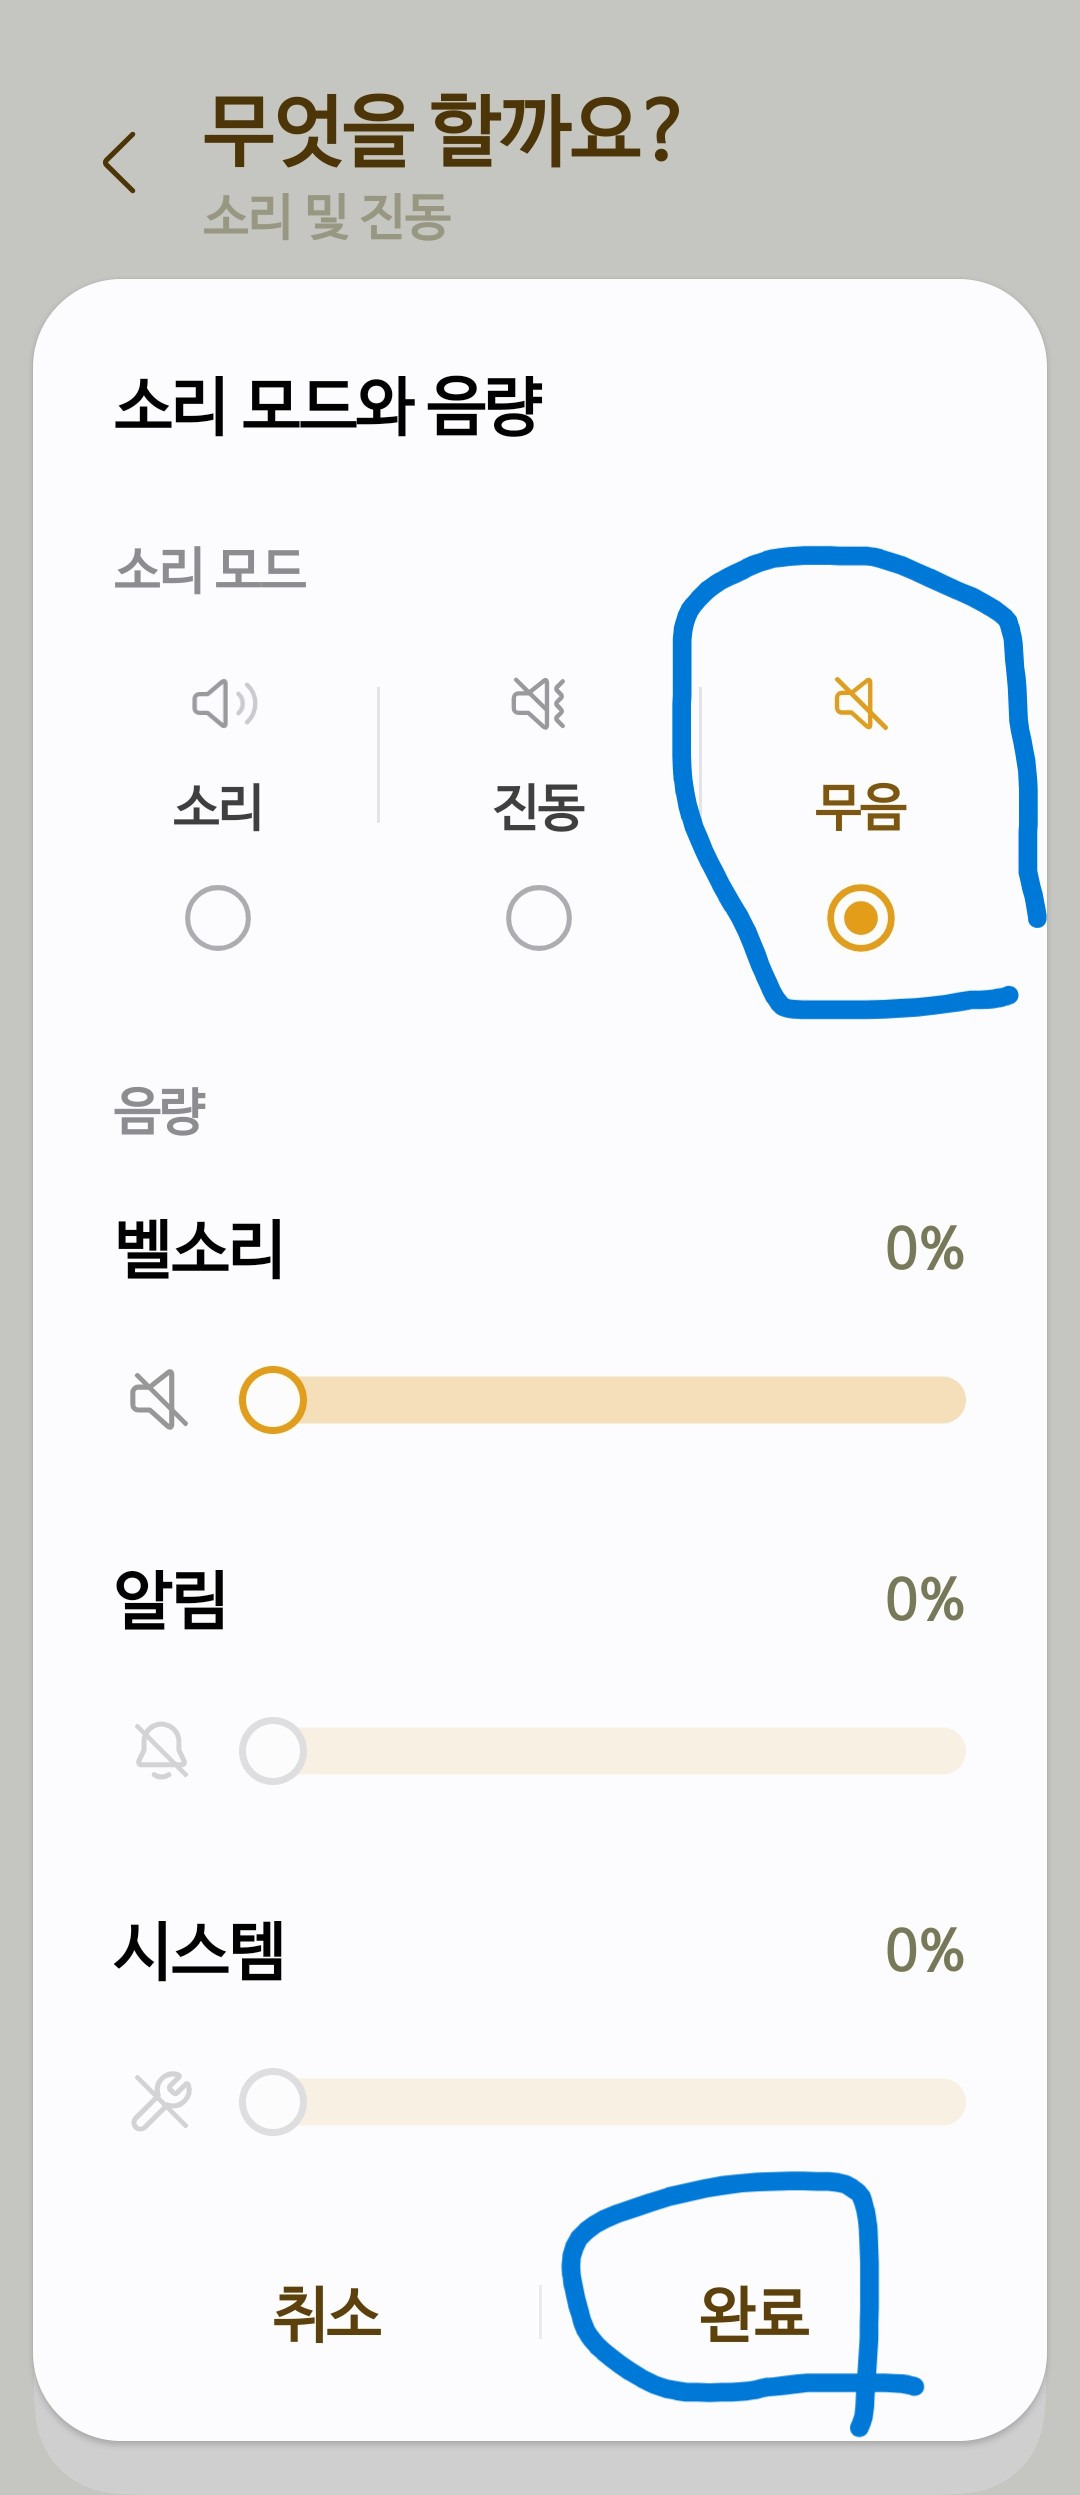Tap the 벨소리 muted speaker icon
Viewport: 1080px width, 2495px height.
[159, 1399]
